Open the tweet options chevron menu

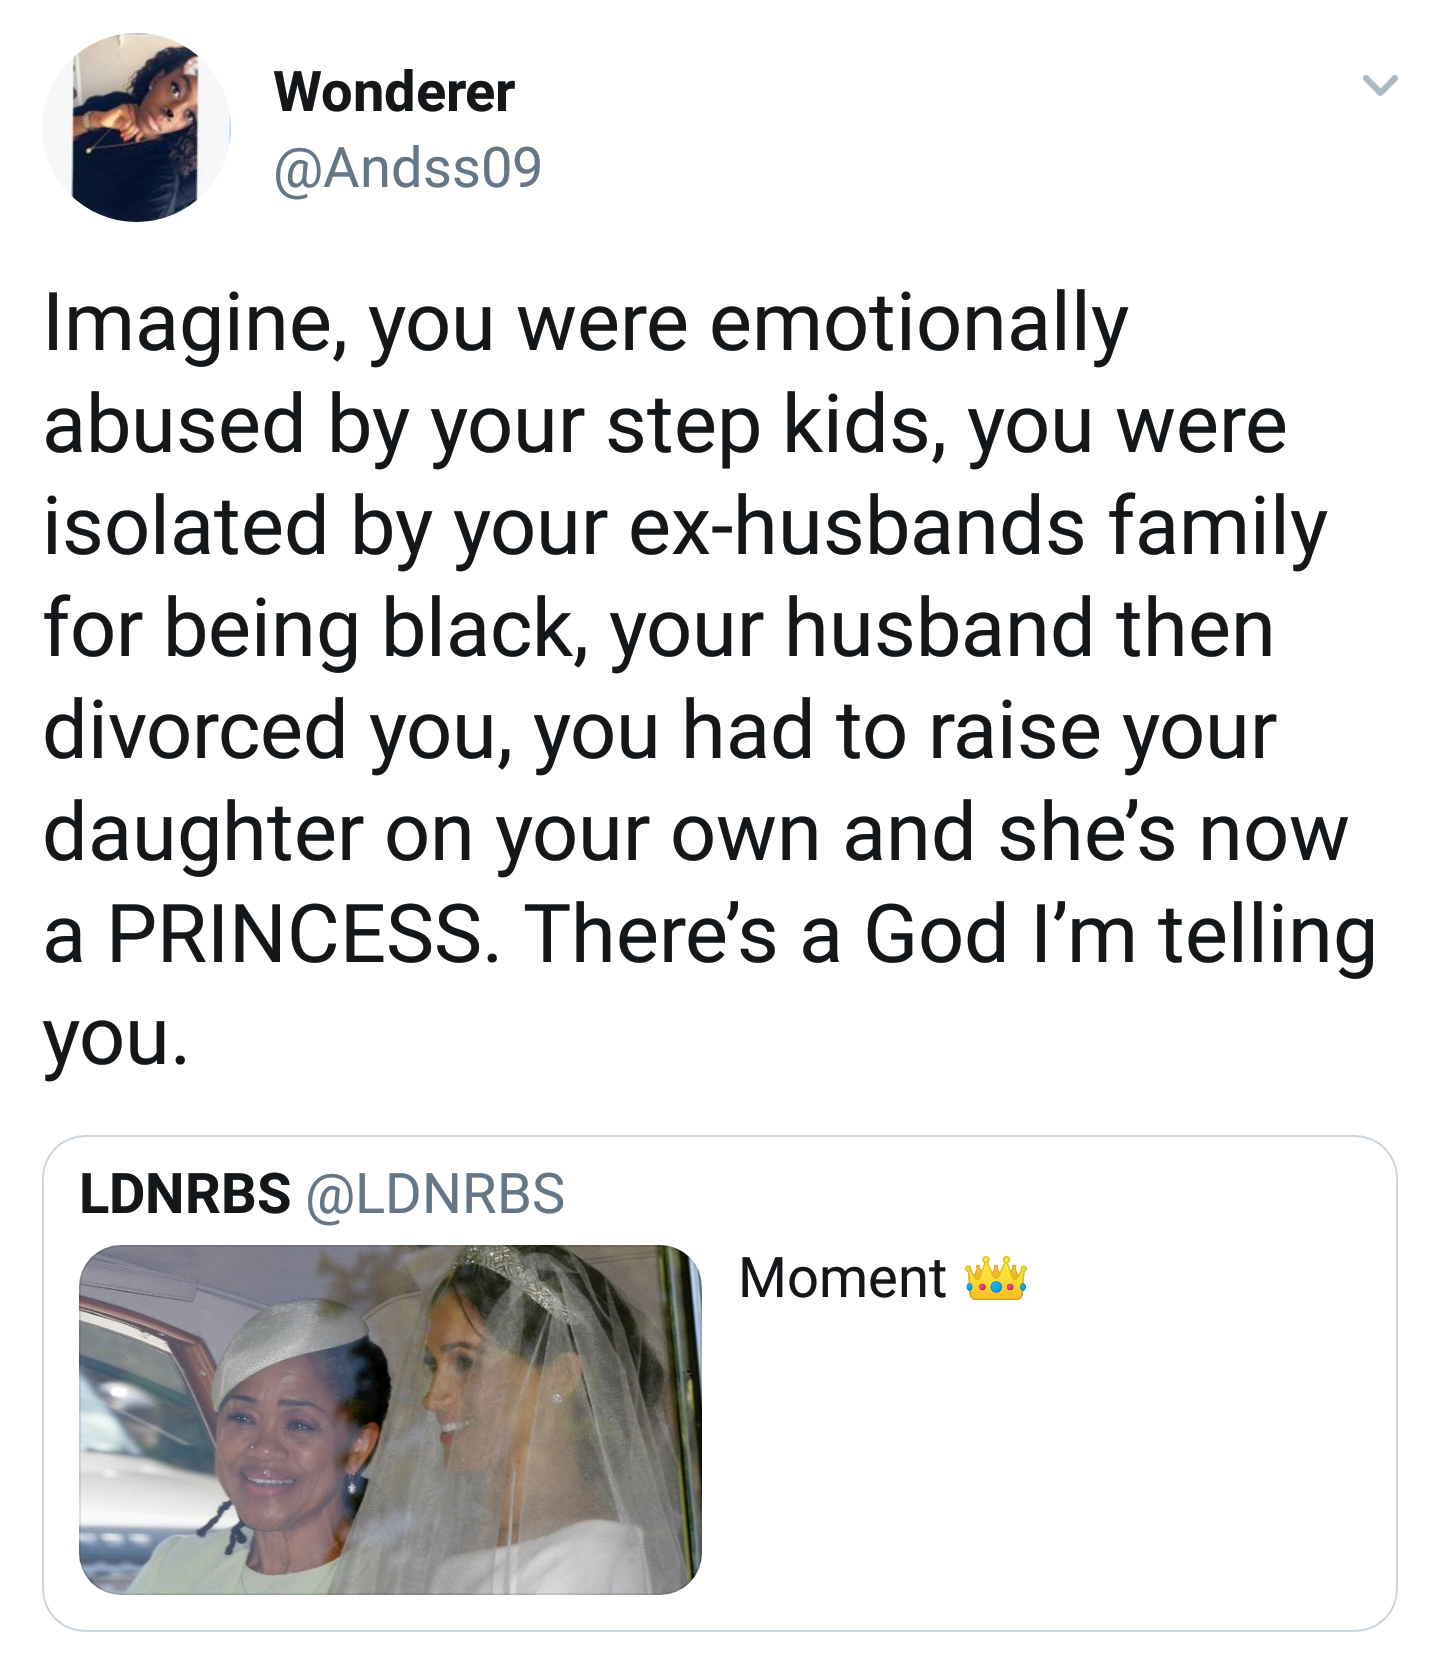(1380, 86)
